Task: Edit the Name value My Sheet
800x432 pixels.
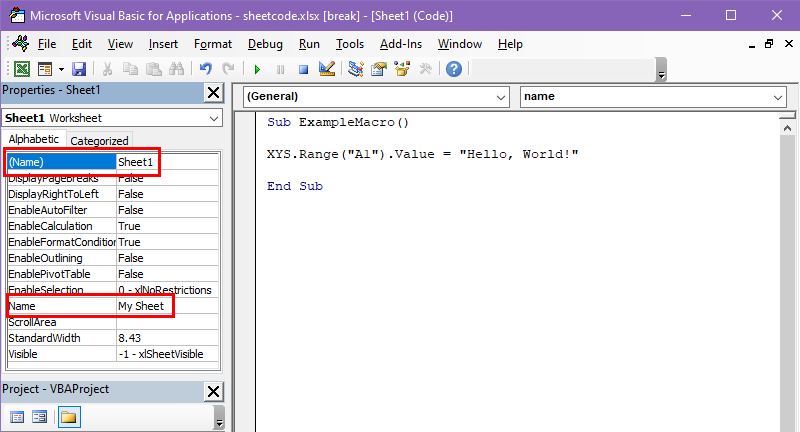Action: 167,306
